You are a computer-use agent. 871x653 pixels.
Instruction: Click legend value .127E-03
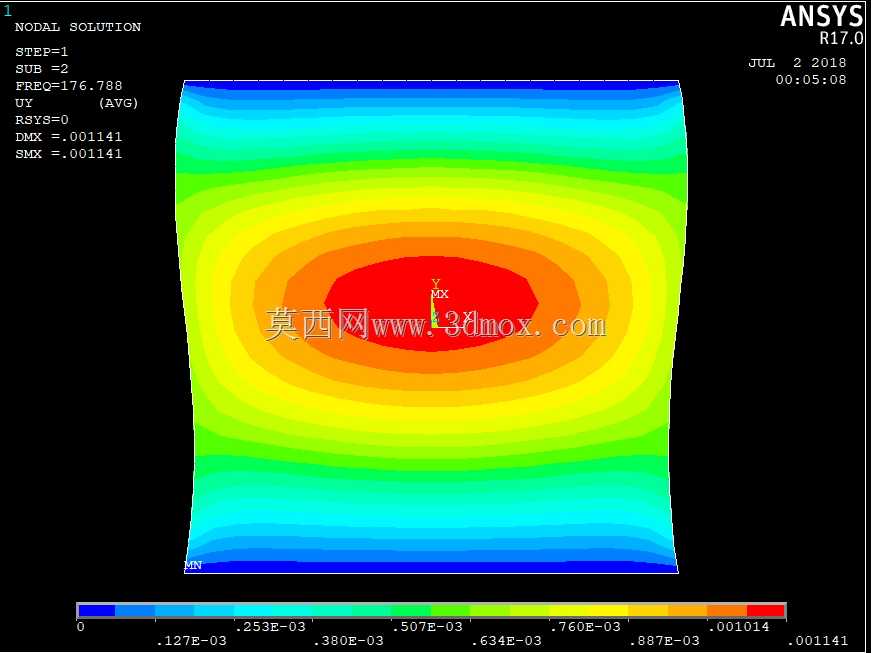[192, 641]
